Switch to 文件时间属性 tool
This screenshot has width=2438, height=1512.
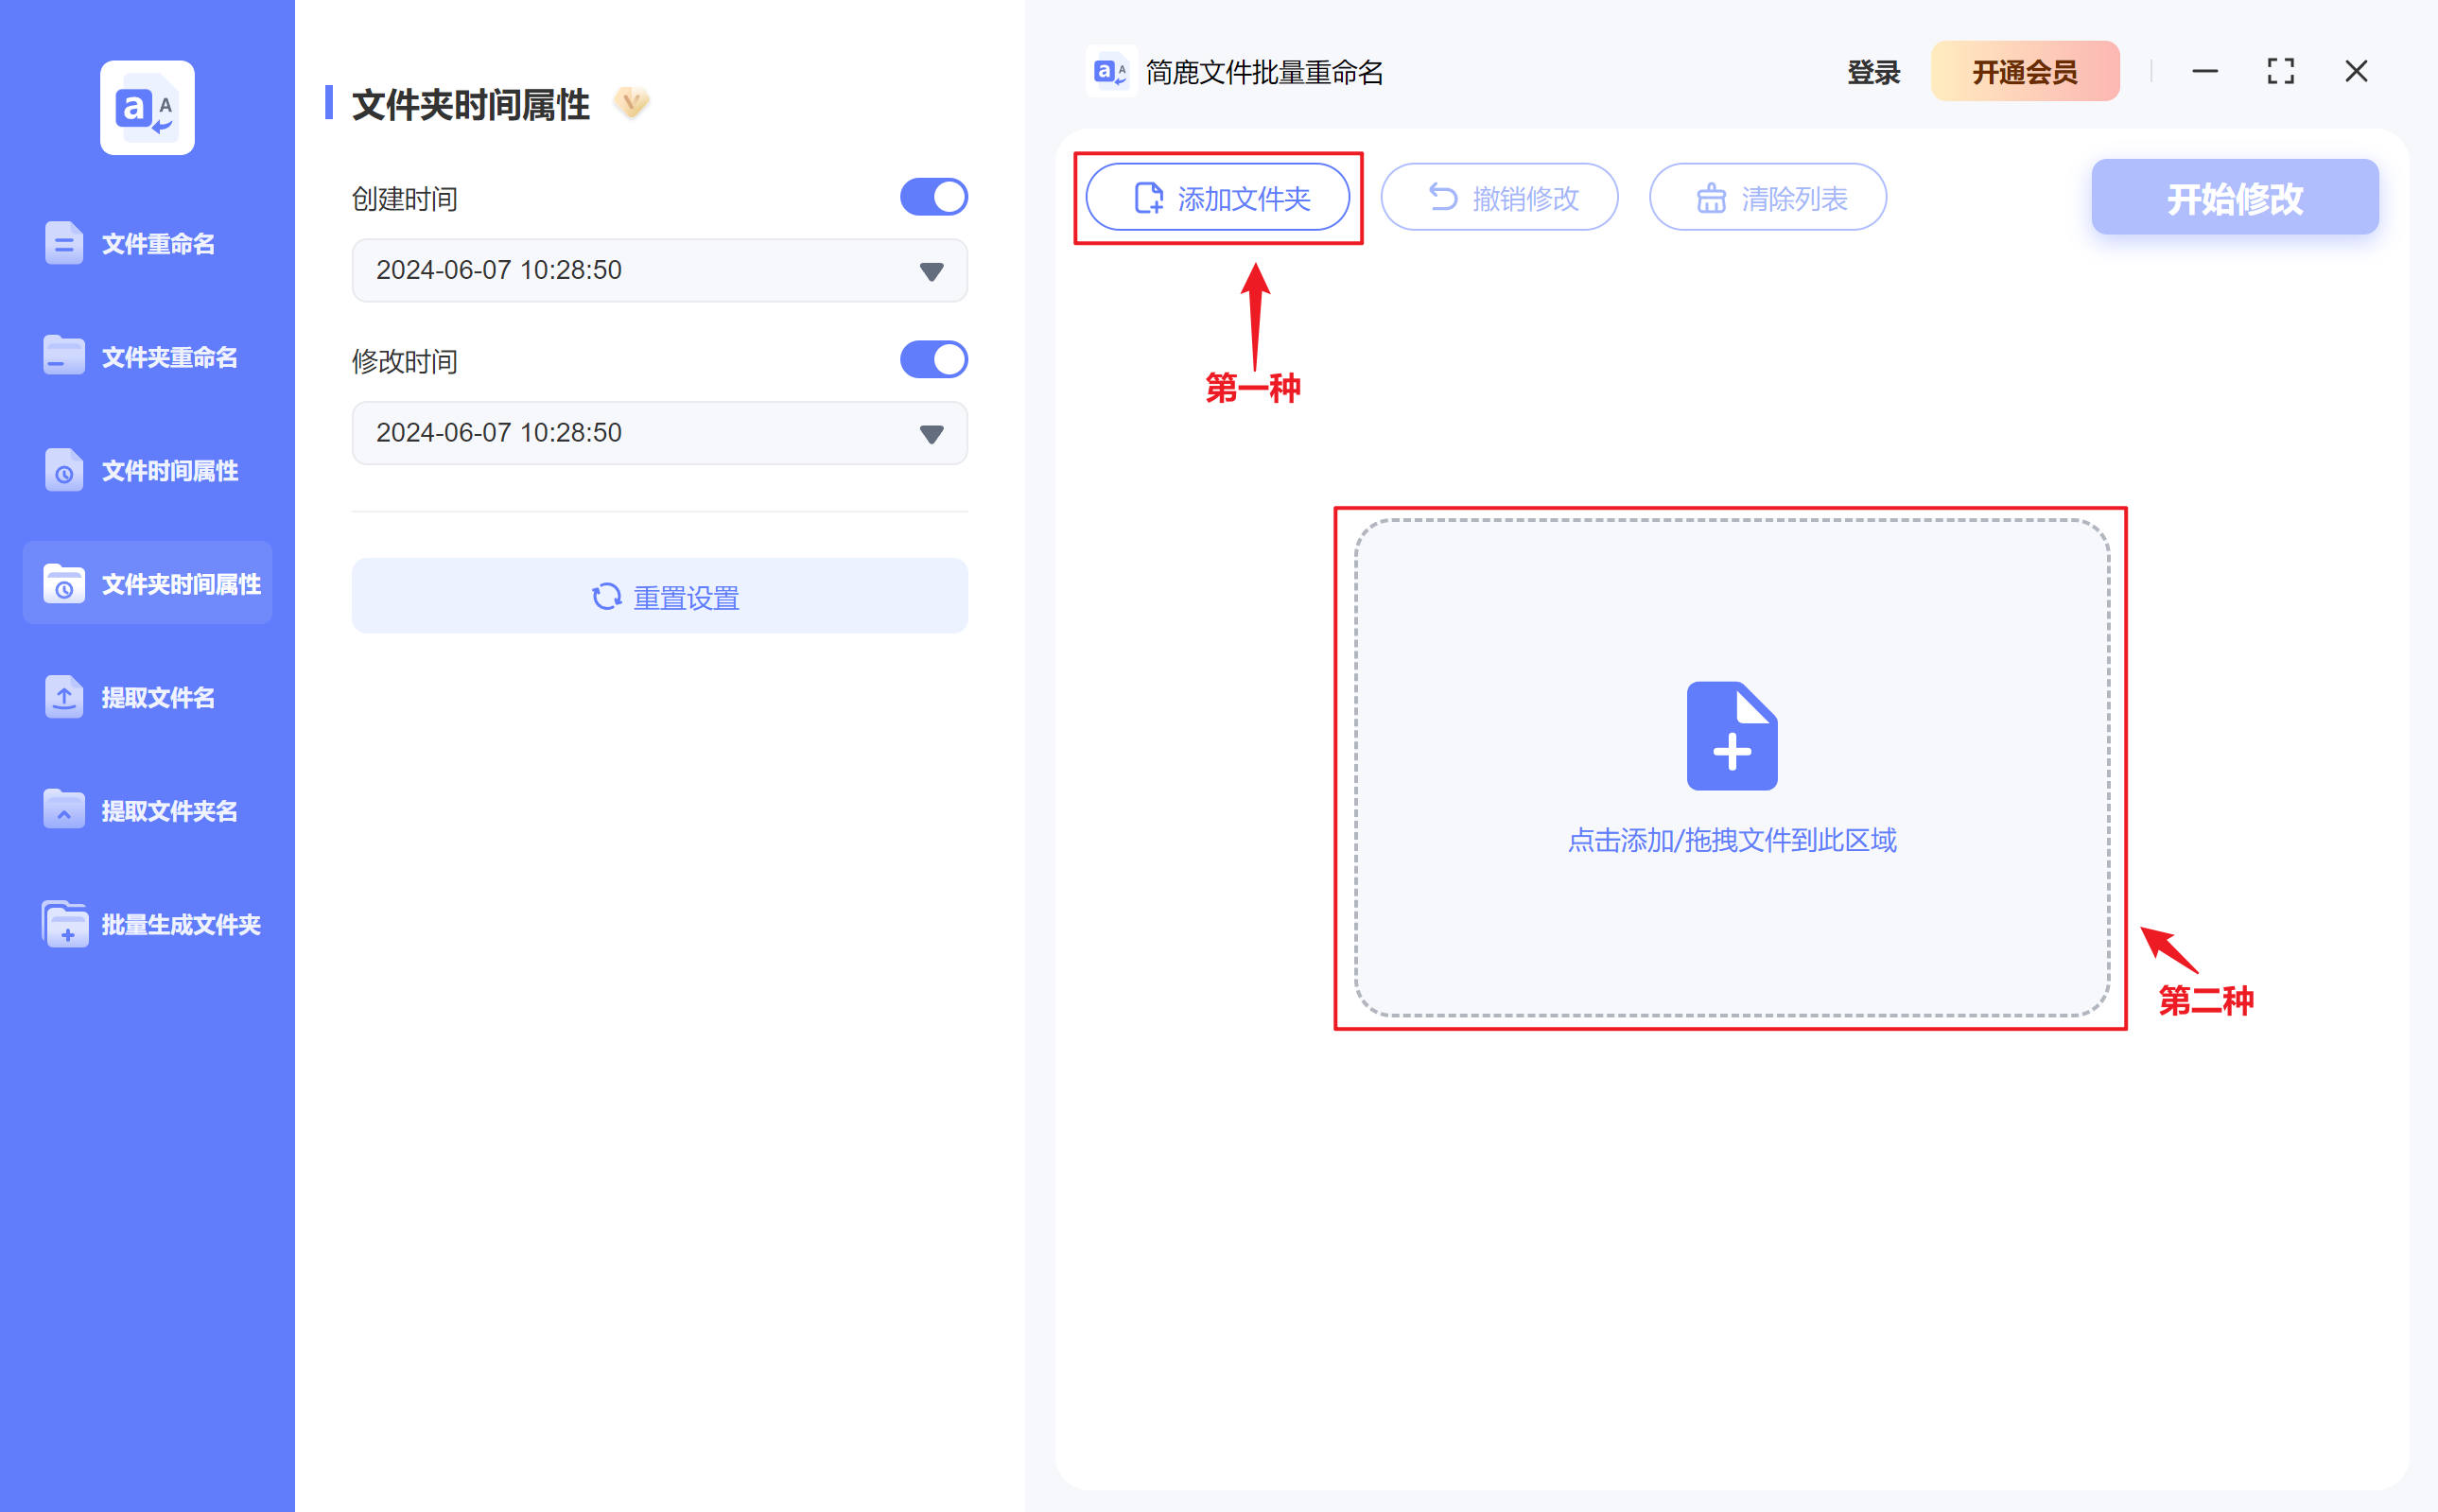[147, 470]
